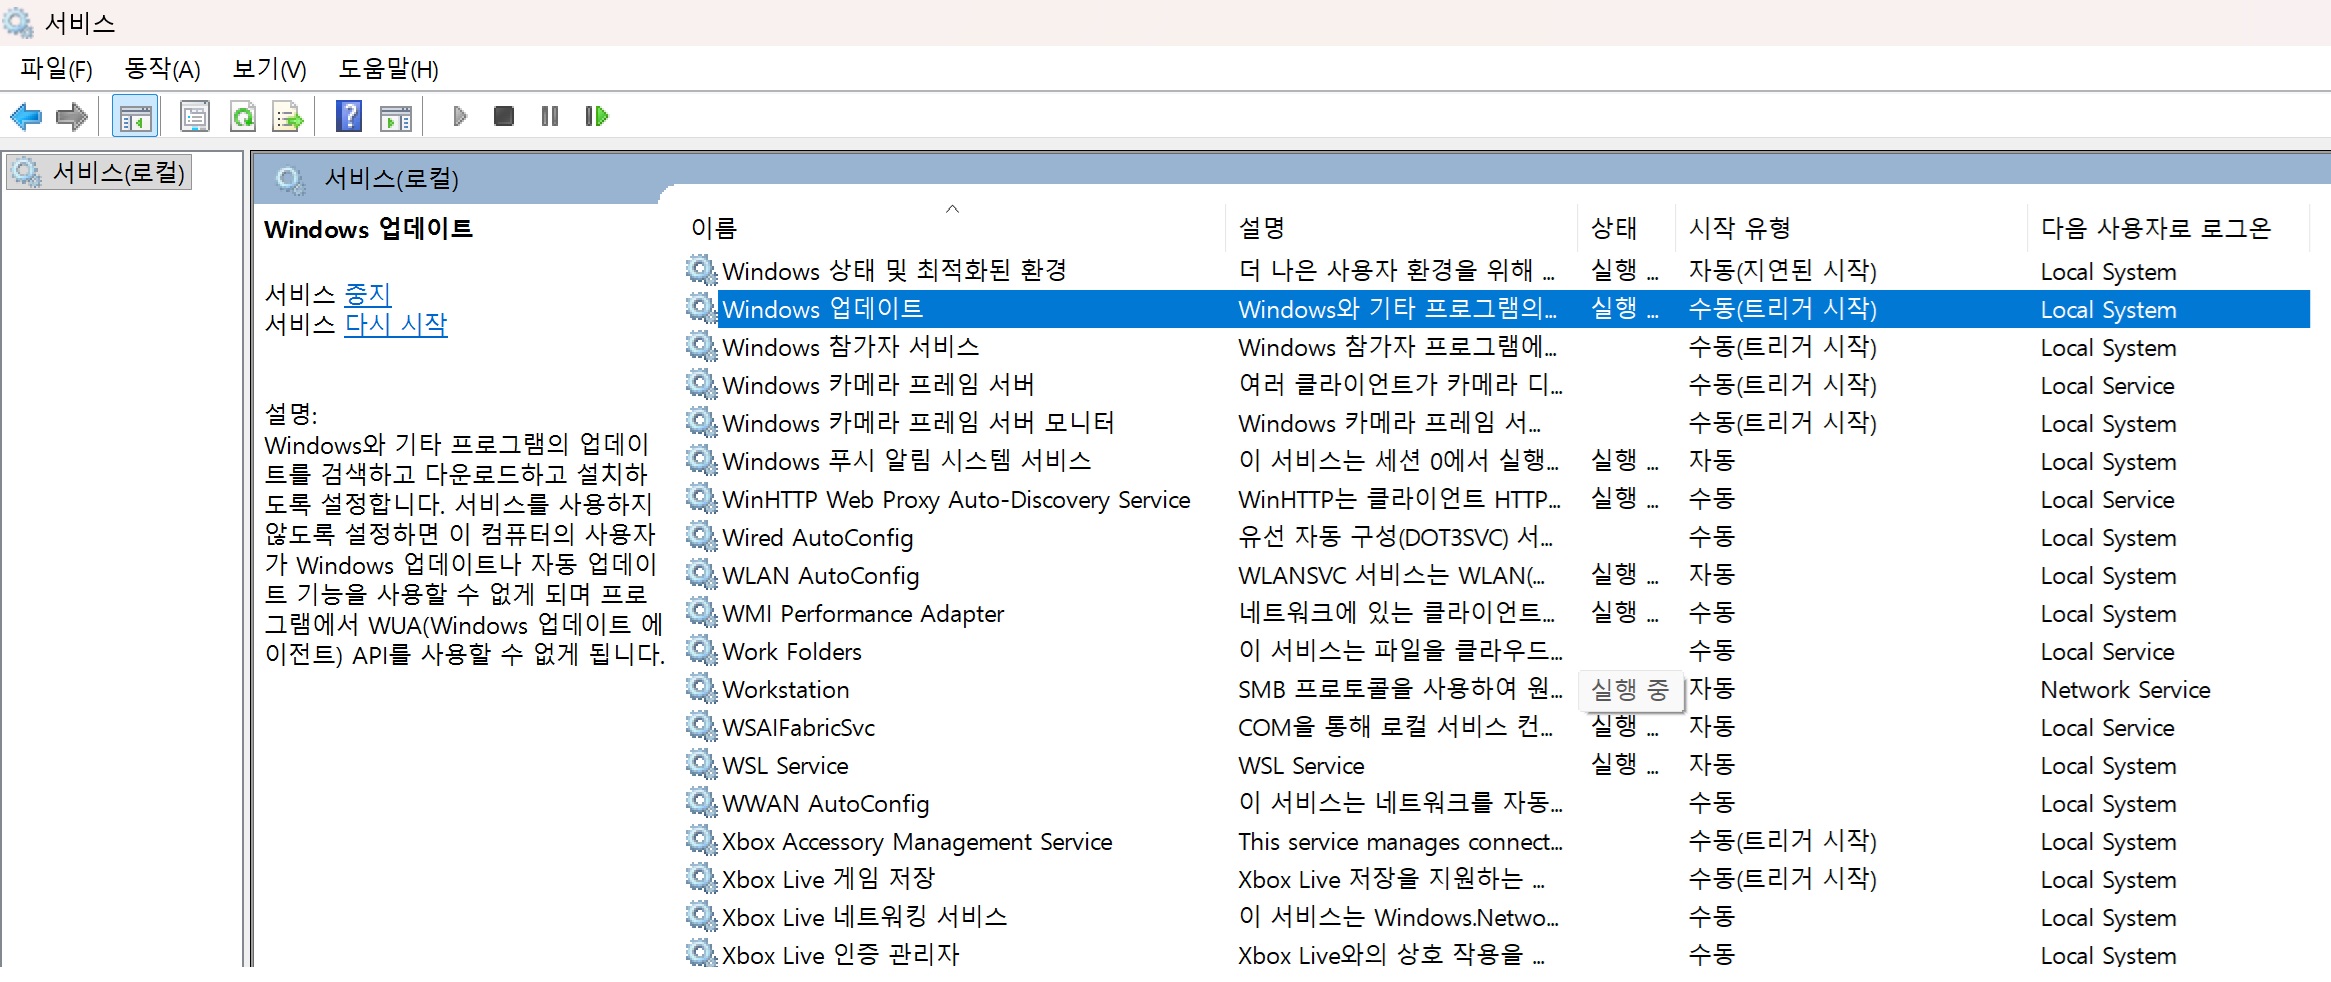Click the Restart Service icon
Screen dimensions: 2331x982
[x=597, y=117]
